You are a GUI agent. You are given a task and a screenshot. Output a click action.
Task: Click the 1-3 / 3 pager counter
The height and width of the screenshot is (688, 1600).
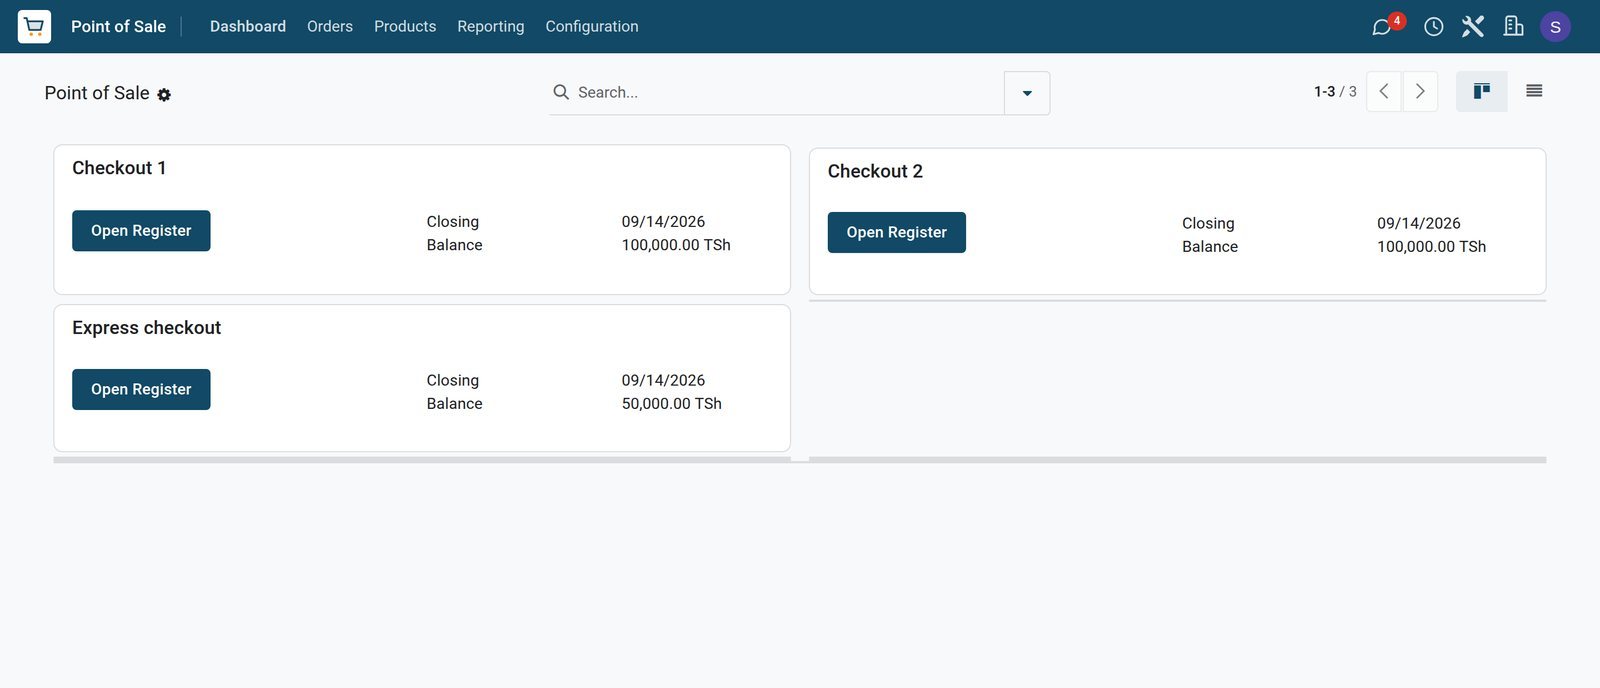click(x=1335, y=91)
